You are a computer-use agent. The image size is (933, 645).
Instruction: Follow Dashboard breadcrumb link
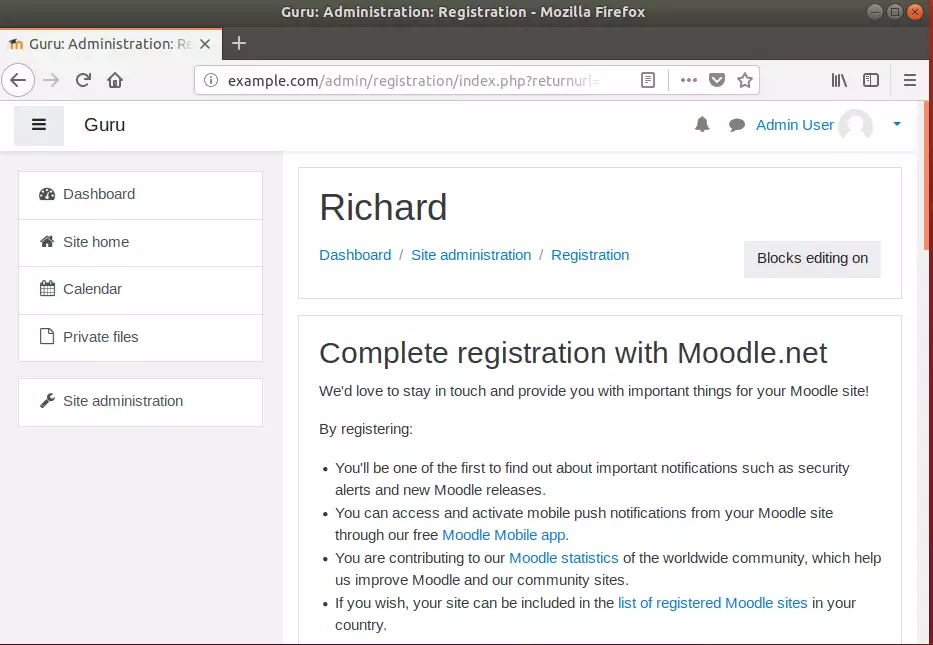click(x=355, y=255)
